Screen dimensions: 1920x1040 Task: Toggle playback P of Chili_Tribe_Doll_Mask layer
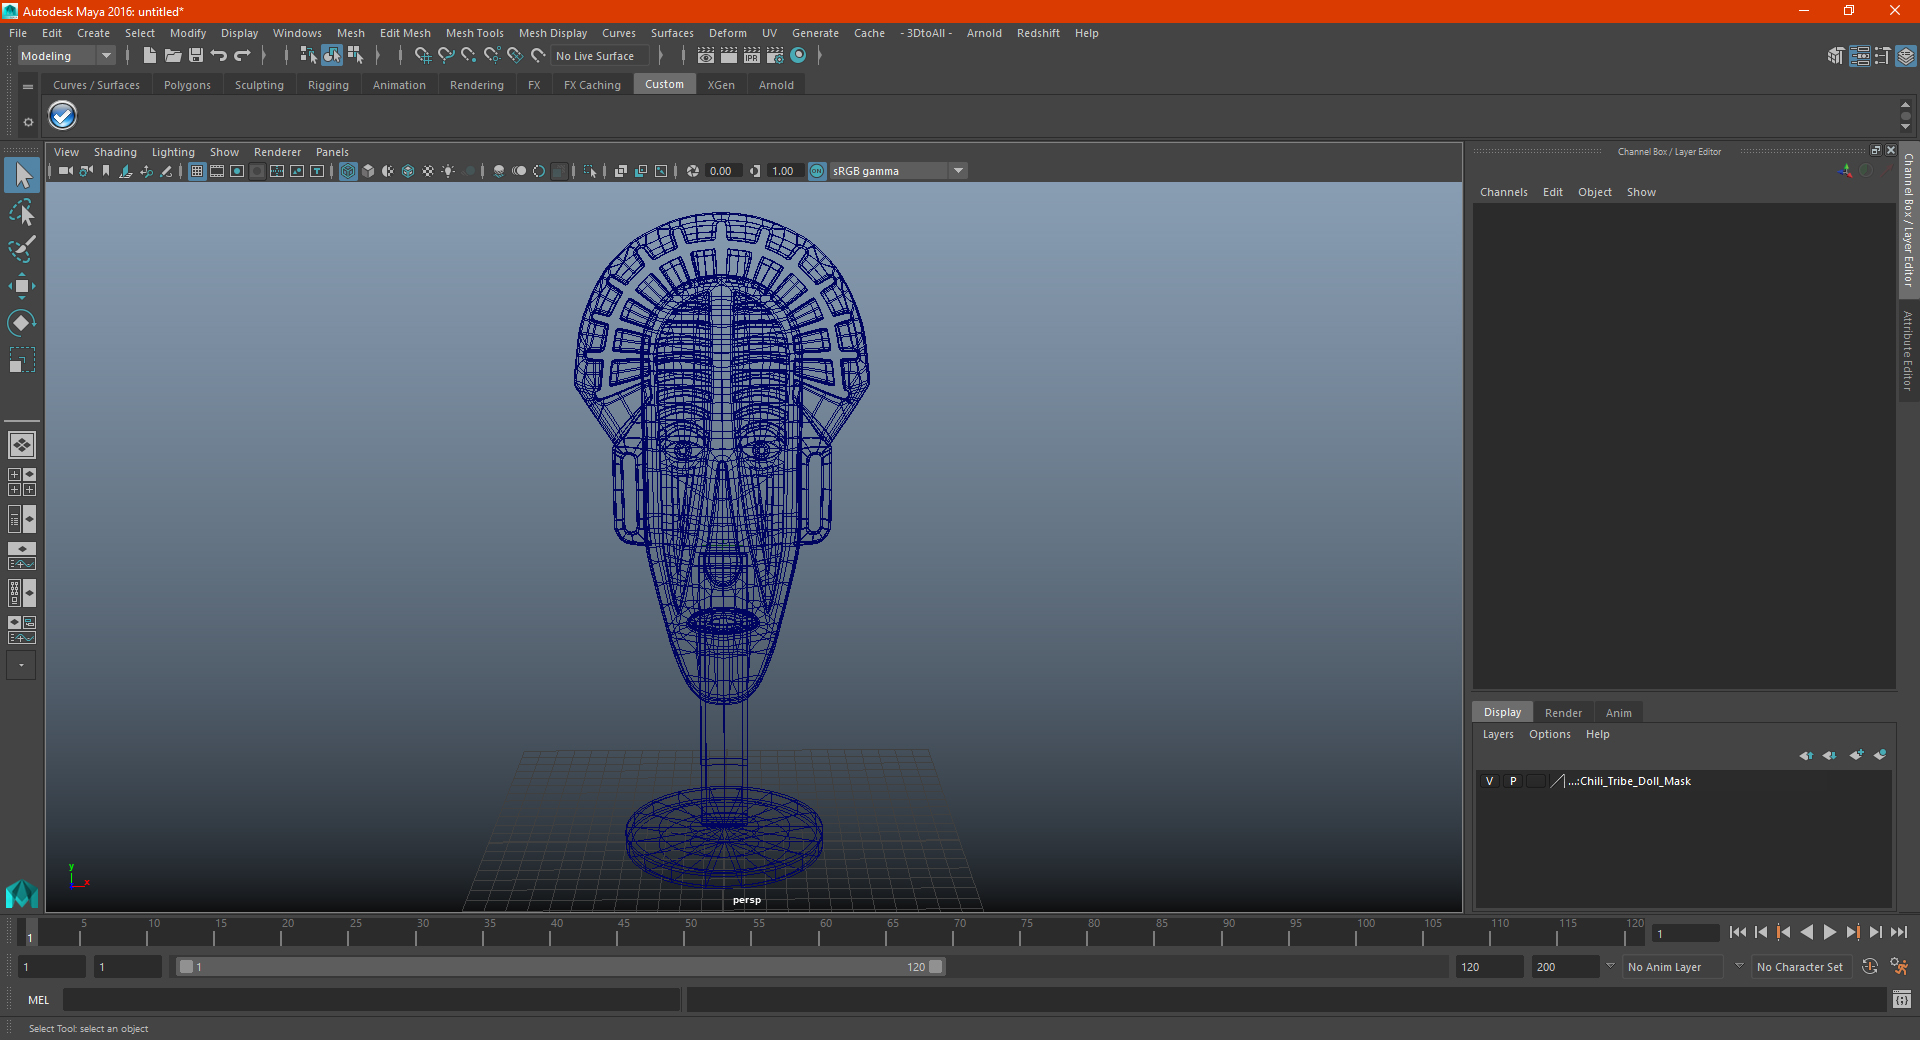(1513, 781)
